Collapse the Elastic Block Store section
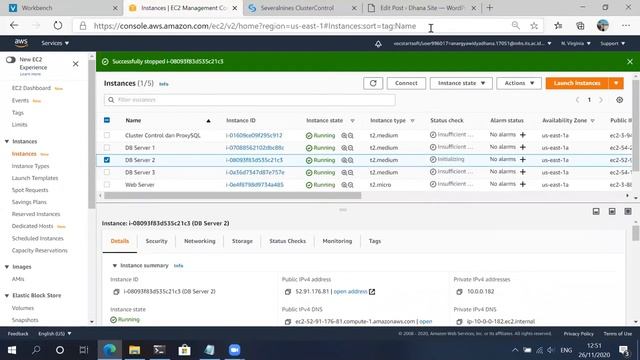This screenshot has width=640, height=360. (x=7, y=295)
